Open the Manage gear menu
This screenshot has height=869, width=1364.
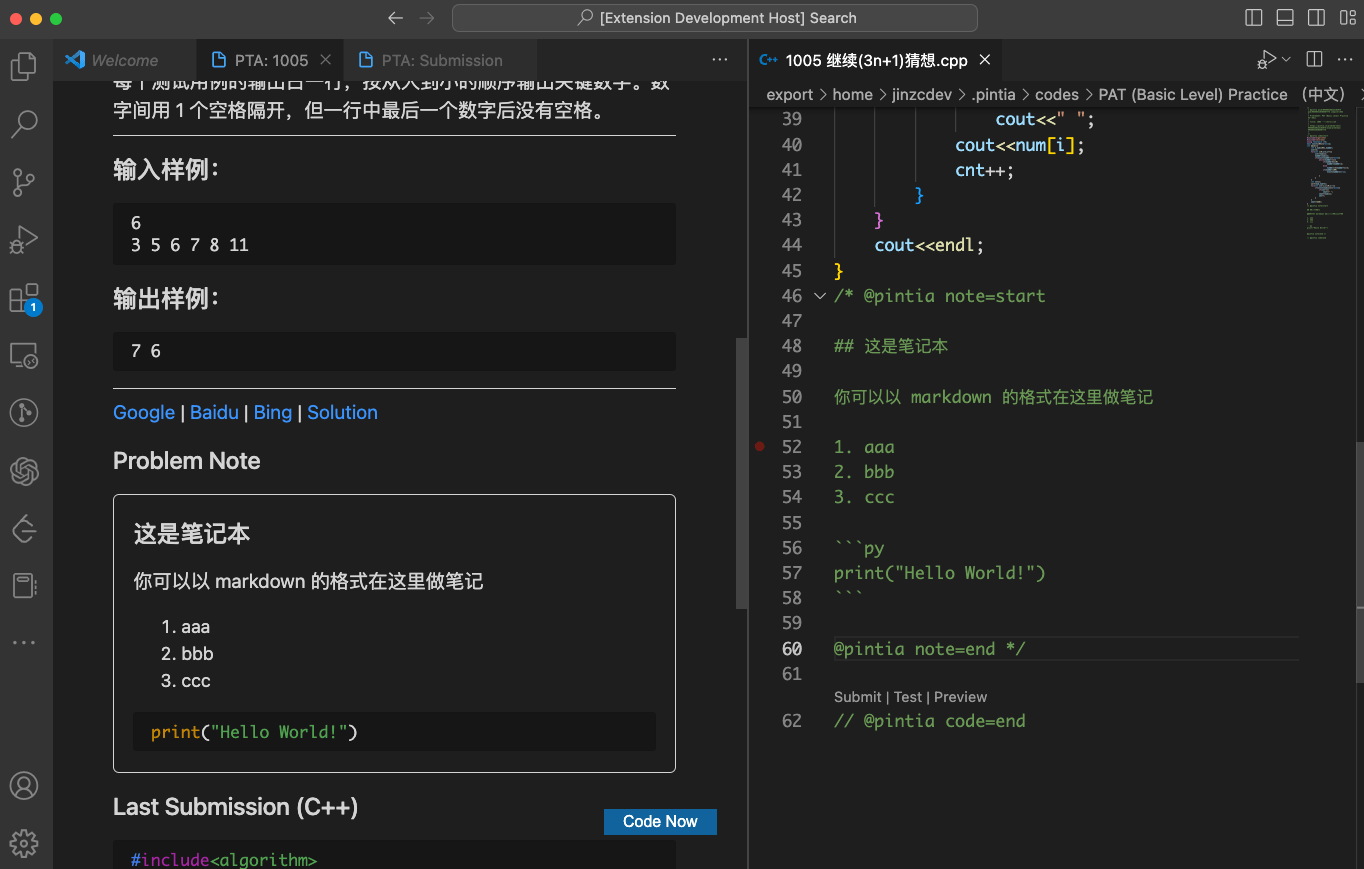(x=24, y=843)
